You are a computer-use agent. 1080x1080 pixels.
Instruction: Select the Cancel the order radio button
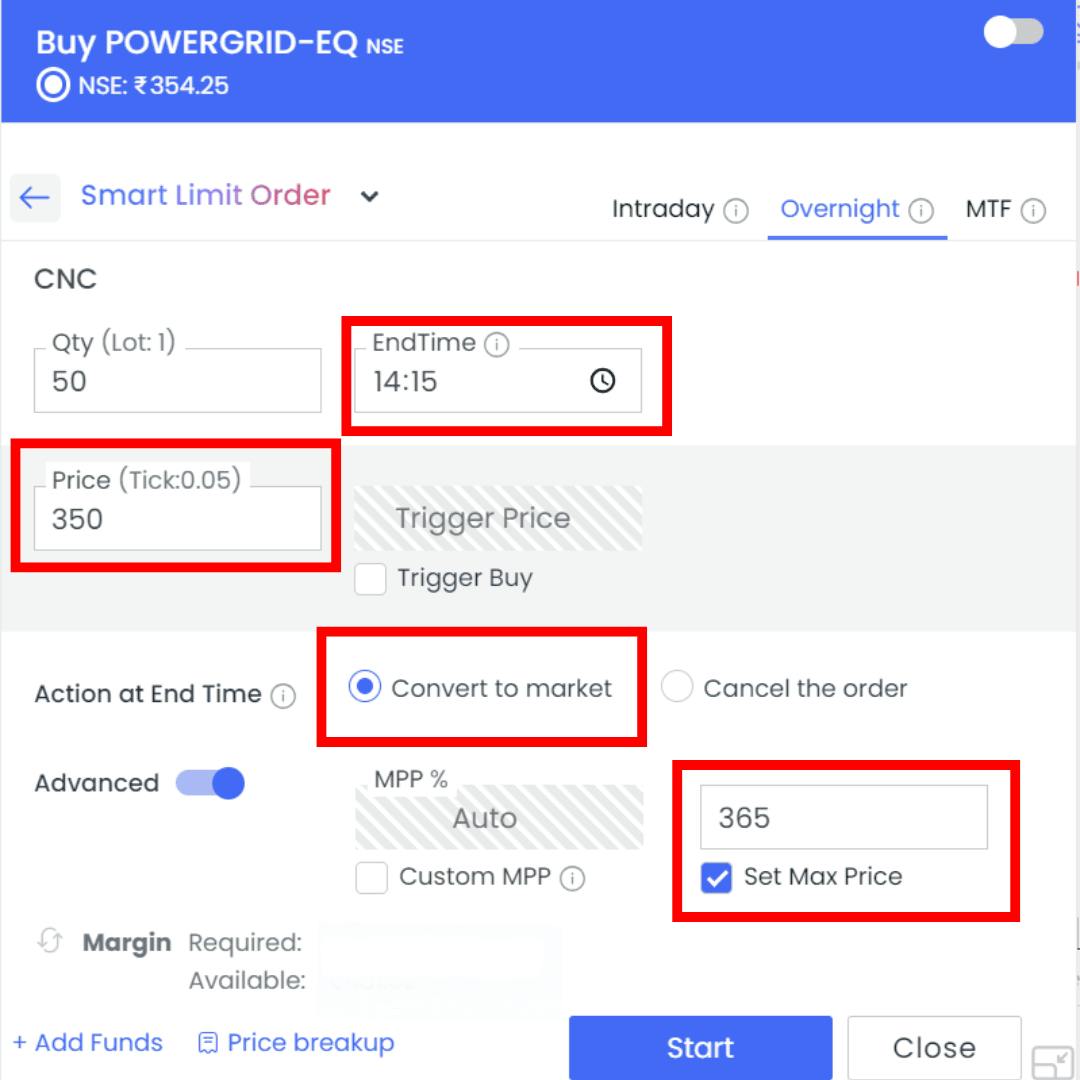677,688
